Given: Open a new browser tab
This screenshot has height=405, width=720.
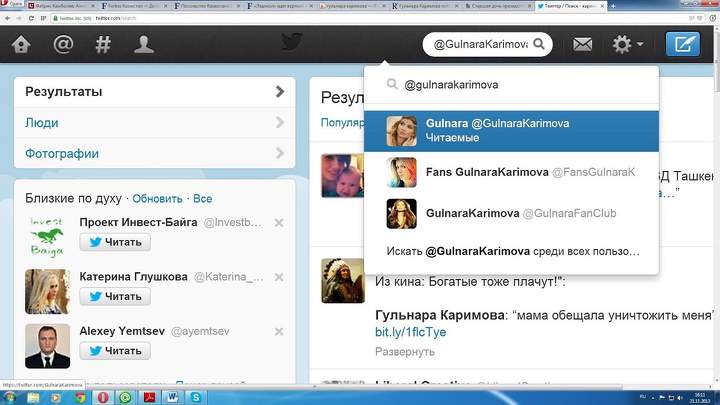Looking at the screenshot, I should point(613,6).
